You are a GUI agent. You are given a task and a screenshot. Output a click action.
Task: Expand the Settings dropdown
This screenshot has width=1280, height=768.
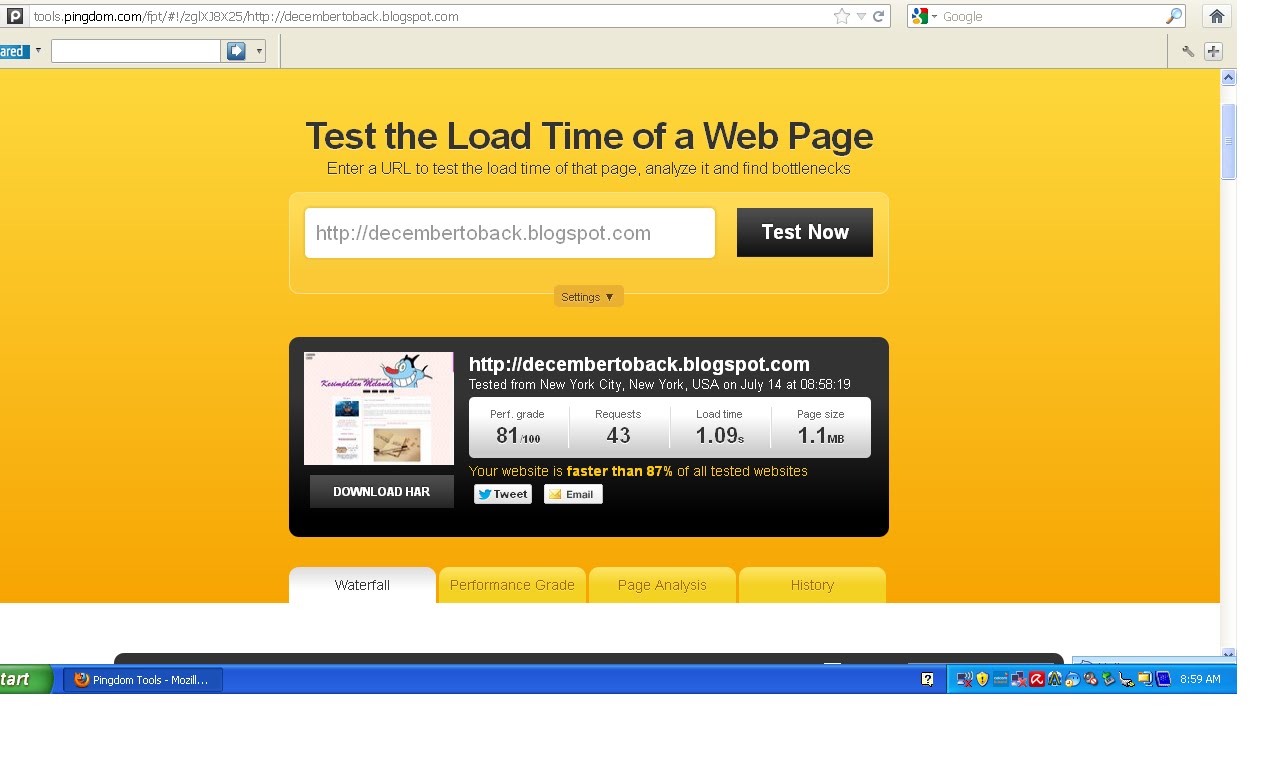point(588,297)
